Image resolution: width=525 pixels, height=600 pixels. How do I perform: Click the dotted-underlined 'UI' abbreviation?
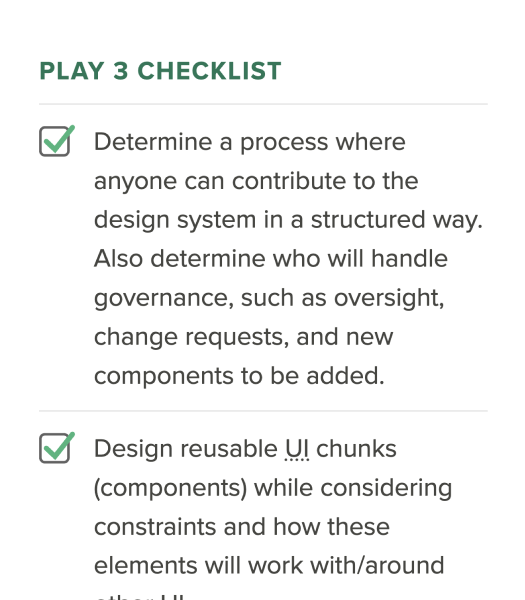[297, 449]
